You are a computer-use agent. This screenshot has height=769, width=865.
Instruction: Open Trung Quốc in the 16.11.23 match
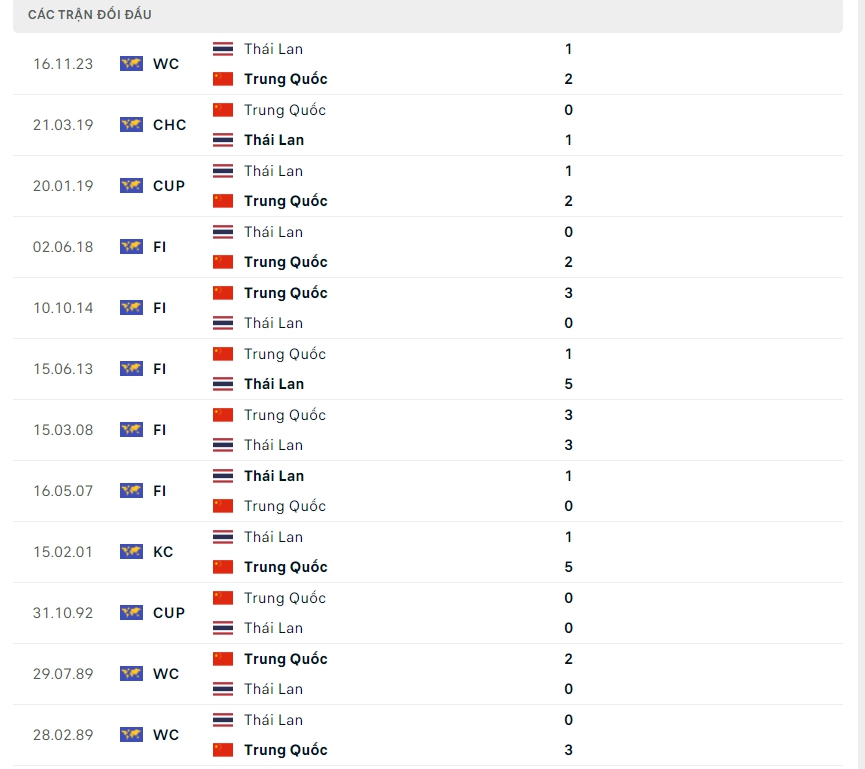285,79
